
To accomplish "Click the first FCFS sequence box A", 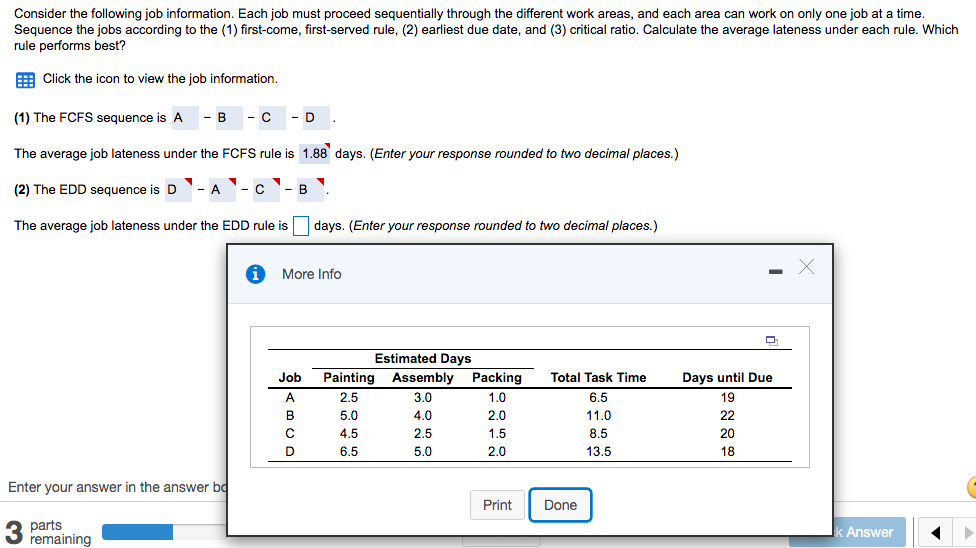I will coord(185,118).
